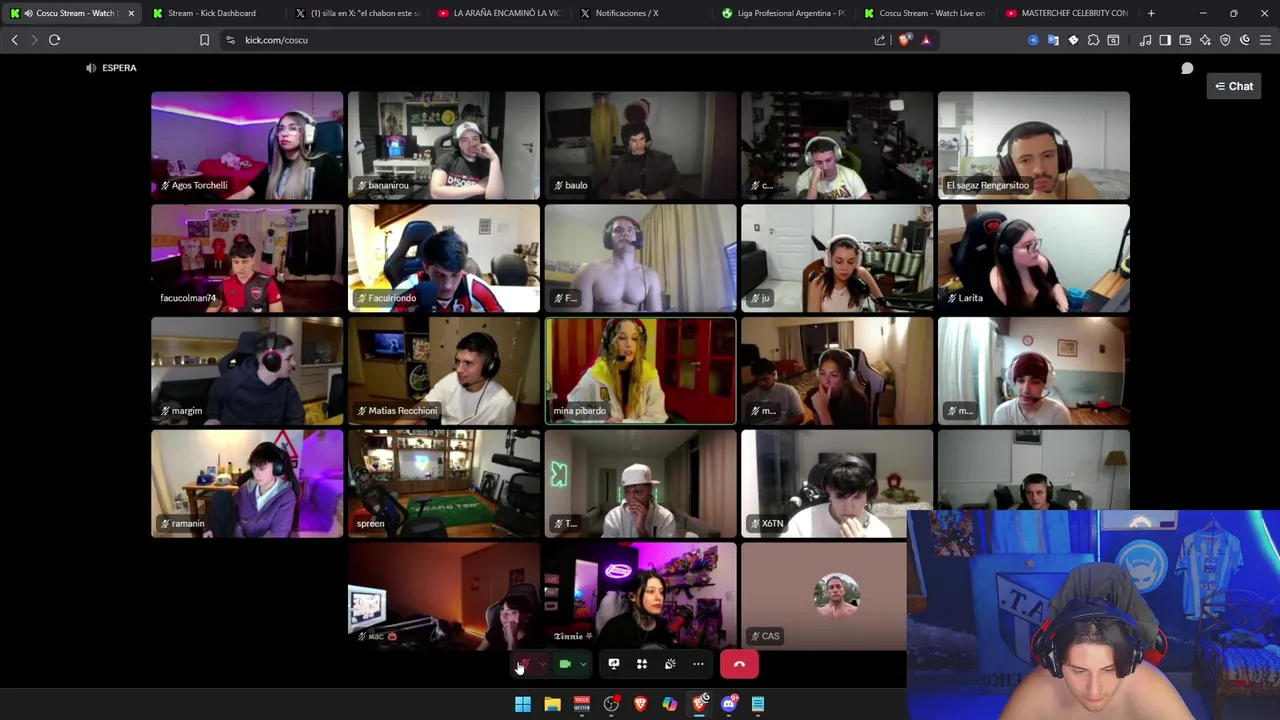The image size is (1280, 720).
Task: Close the active Coscu Stream tab
Action: click(x=130, y=13)
